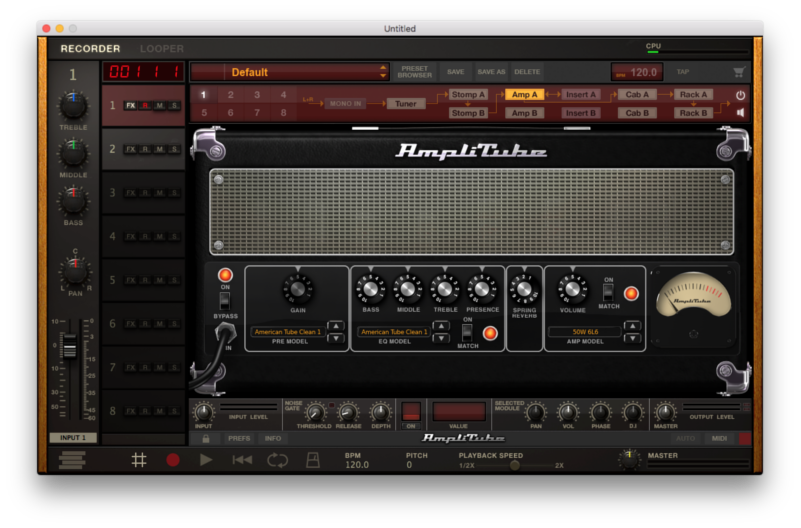This screenshot has width=801, height=528.
Task: Toggle the amp model MATCH switch
Action: coord(608,293)
